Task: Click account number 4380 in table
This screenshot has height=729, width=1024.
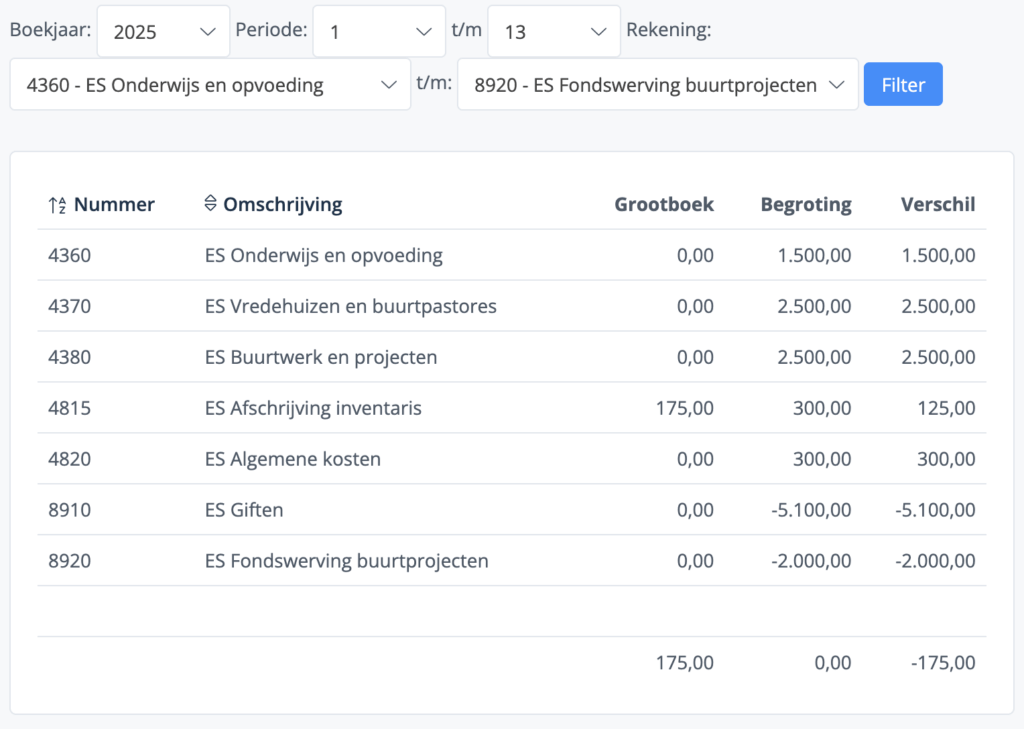Action: 69,357
